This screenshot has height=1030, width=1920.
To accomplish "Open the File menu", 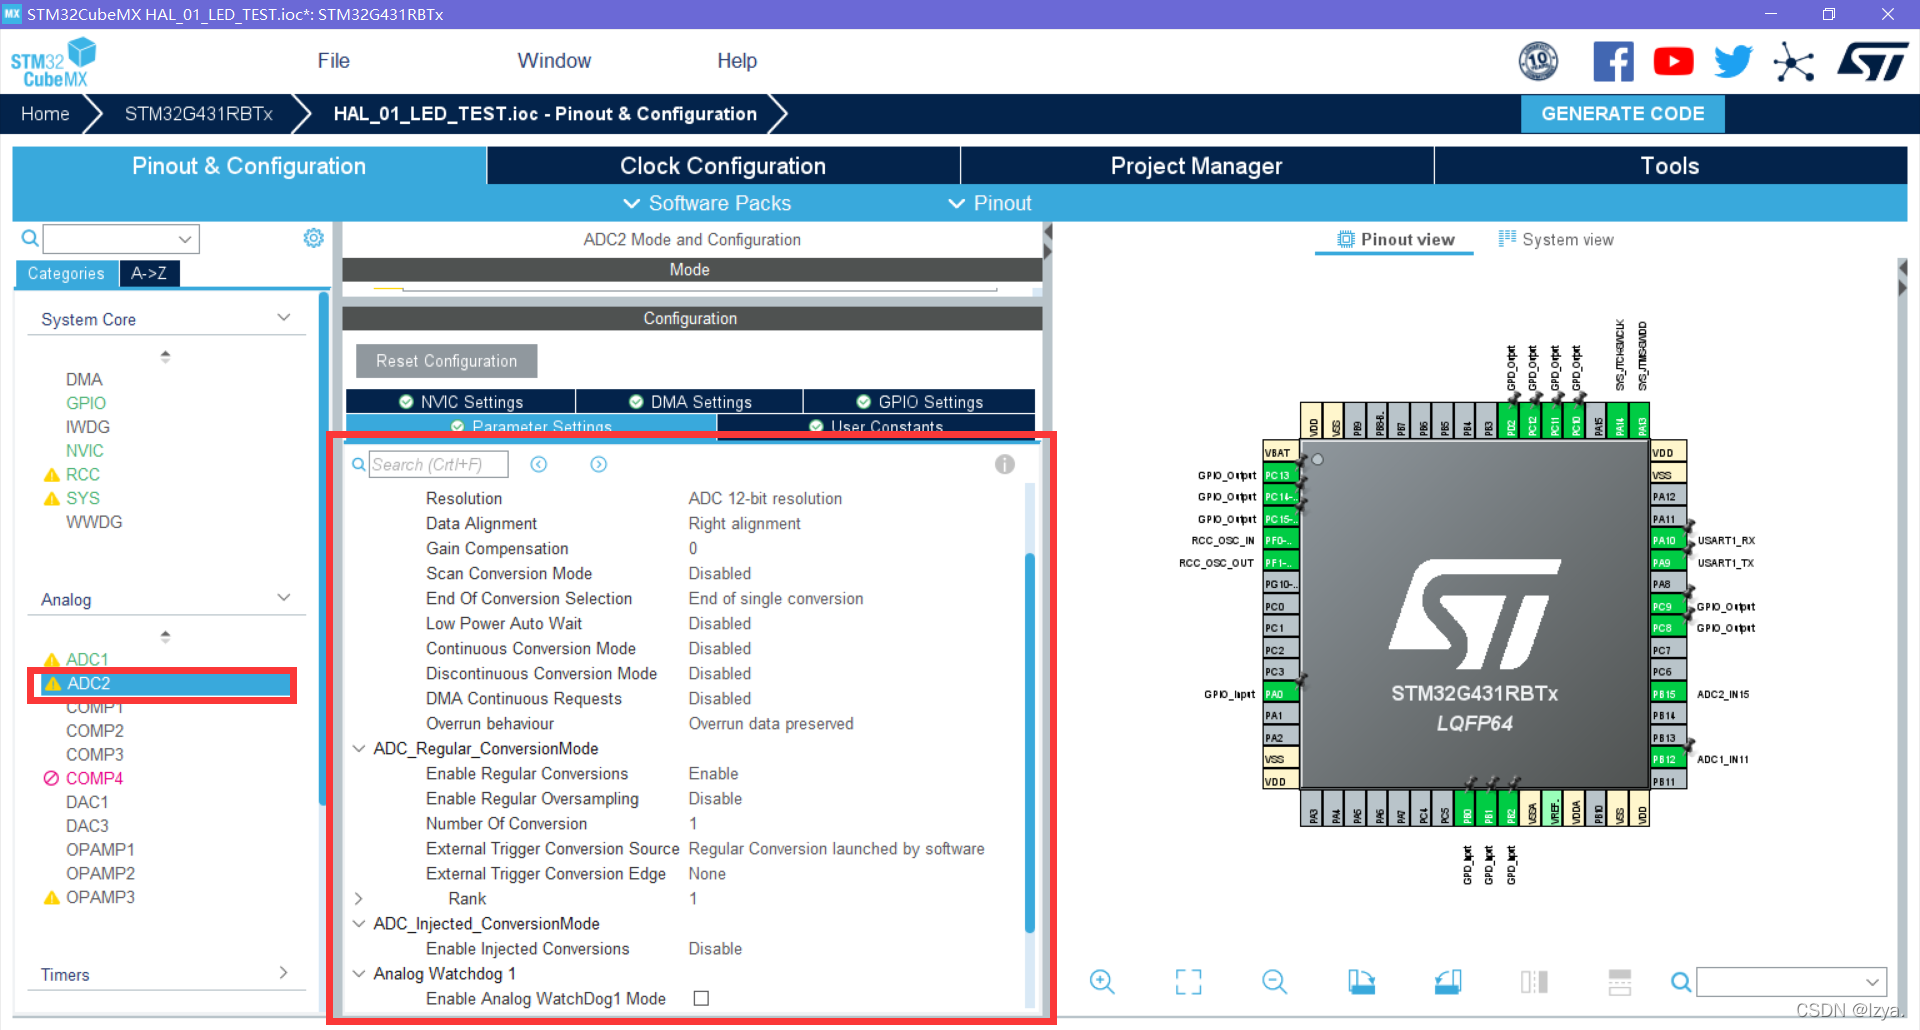I will [334, 61].
